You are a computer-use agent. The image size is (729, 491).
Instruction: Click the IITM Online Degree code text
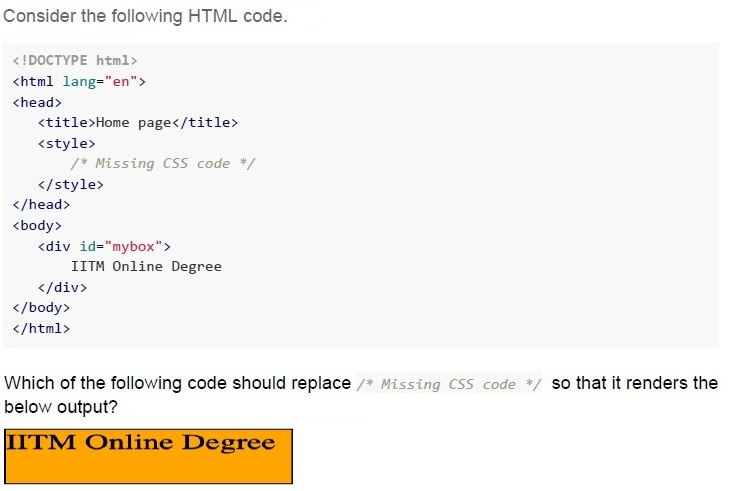pos(146,266)
